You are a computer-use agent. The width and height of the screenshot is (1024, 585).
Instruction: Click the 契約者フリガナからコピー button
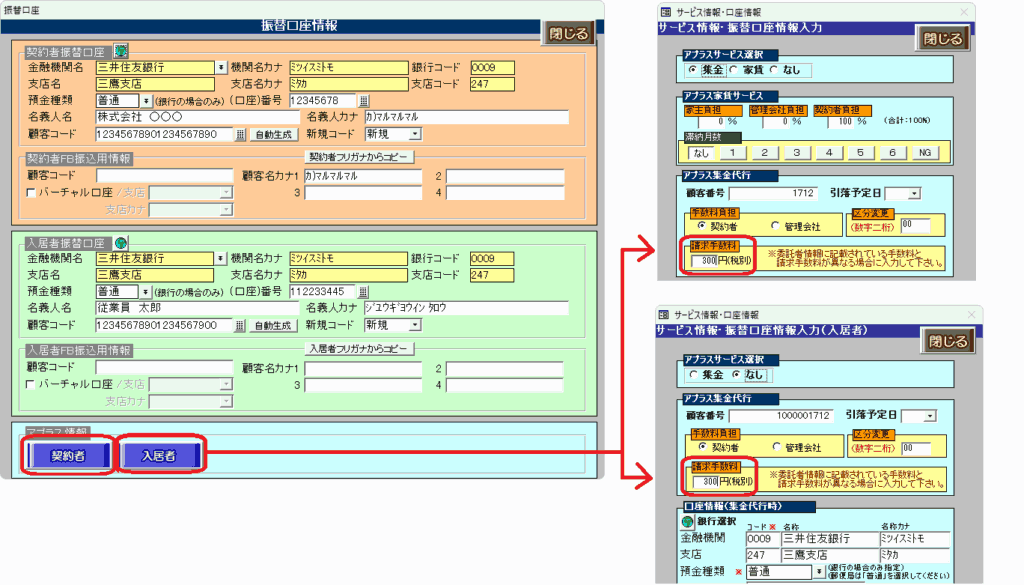coord(359,158)
